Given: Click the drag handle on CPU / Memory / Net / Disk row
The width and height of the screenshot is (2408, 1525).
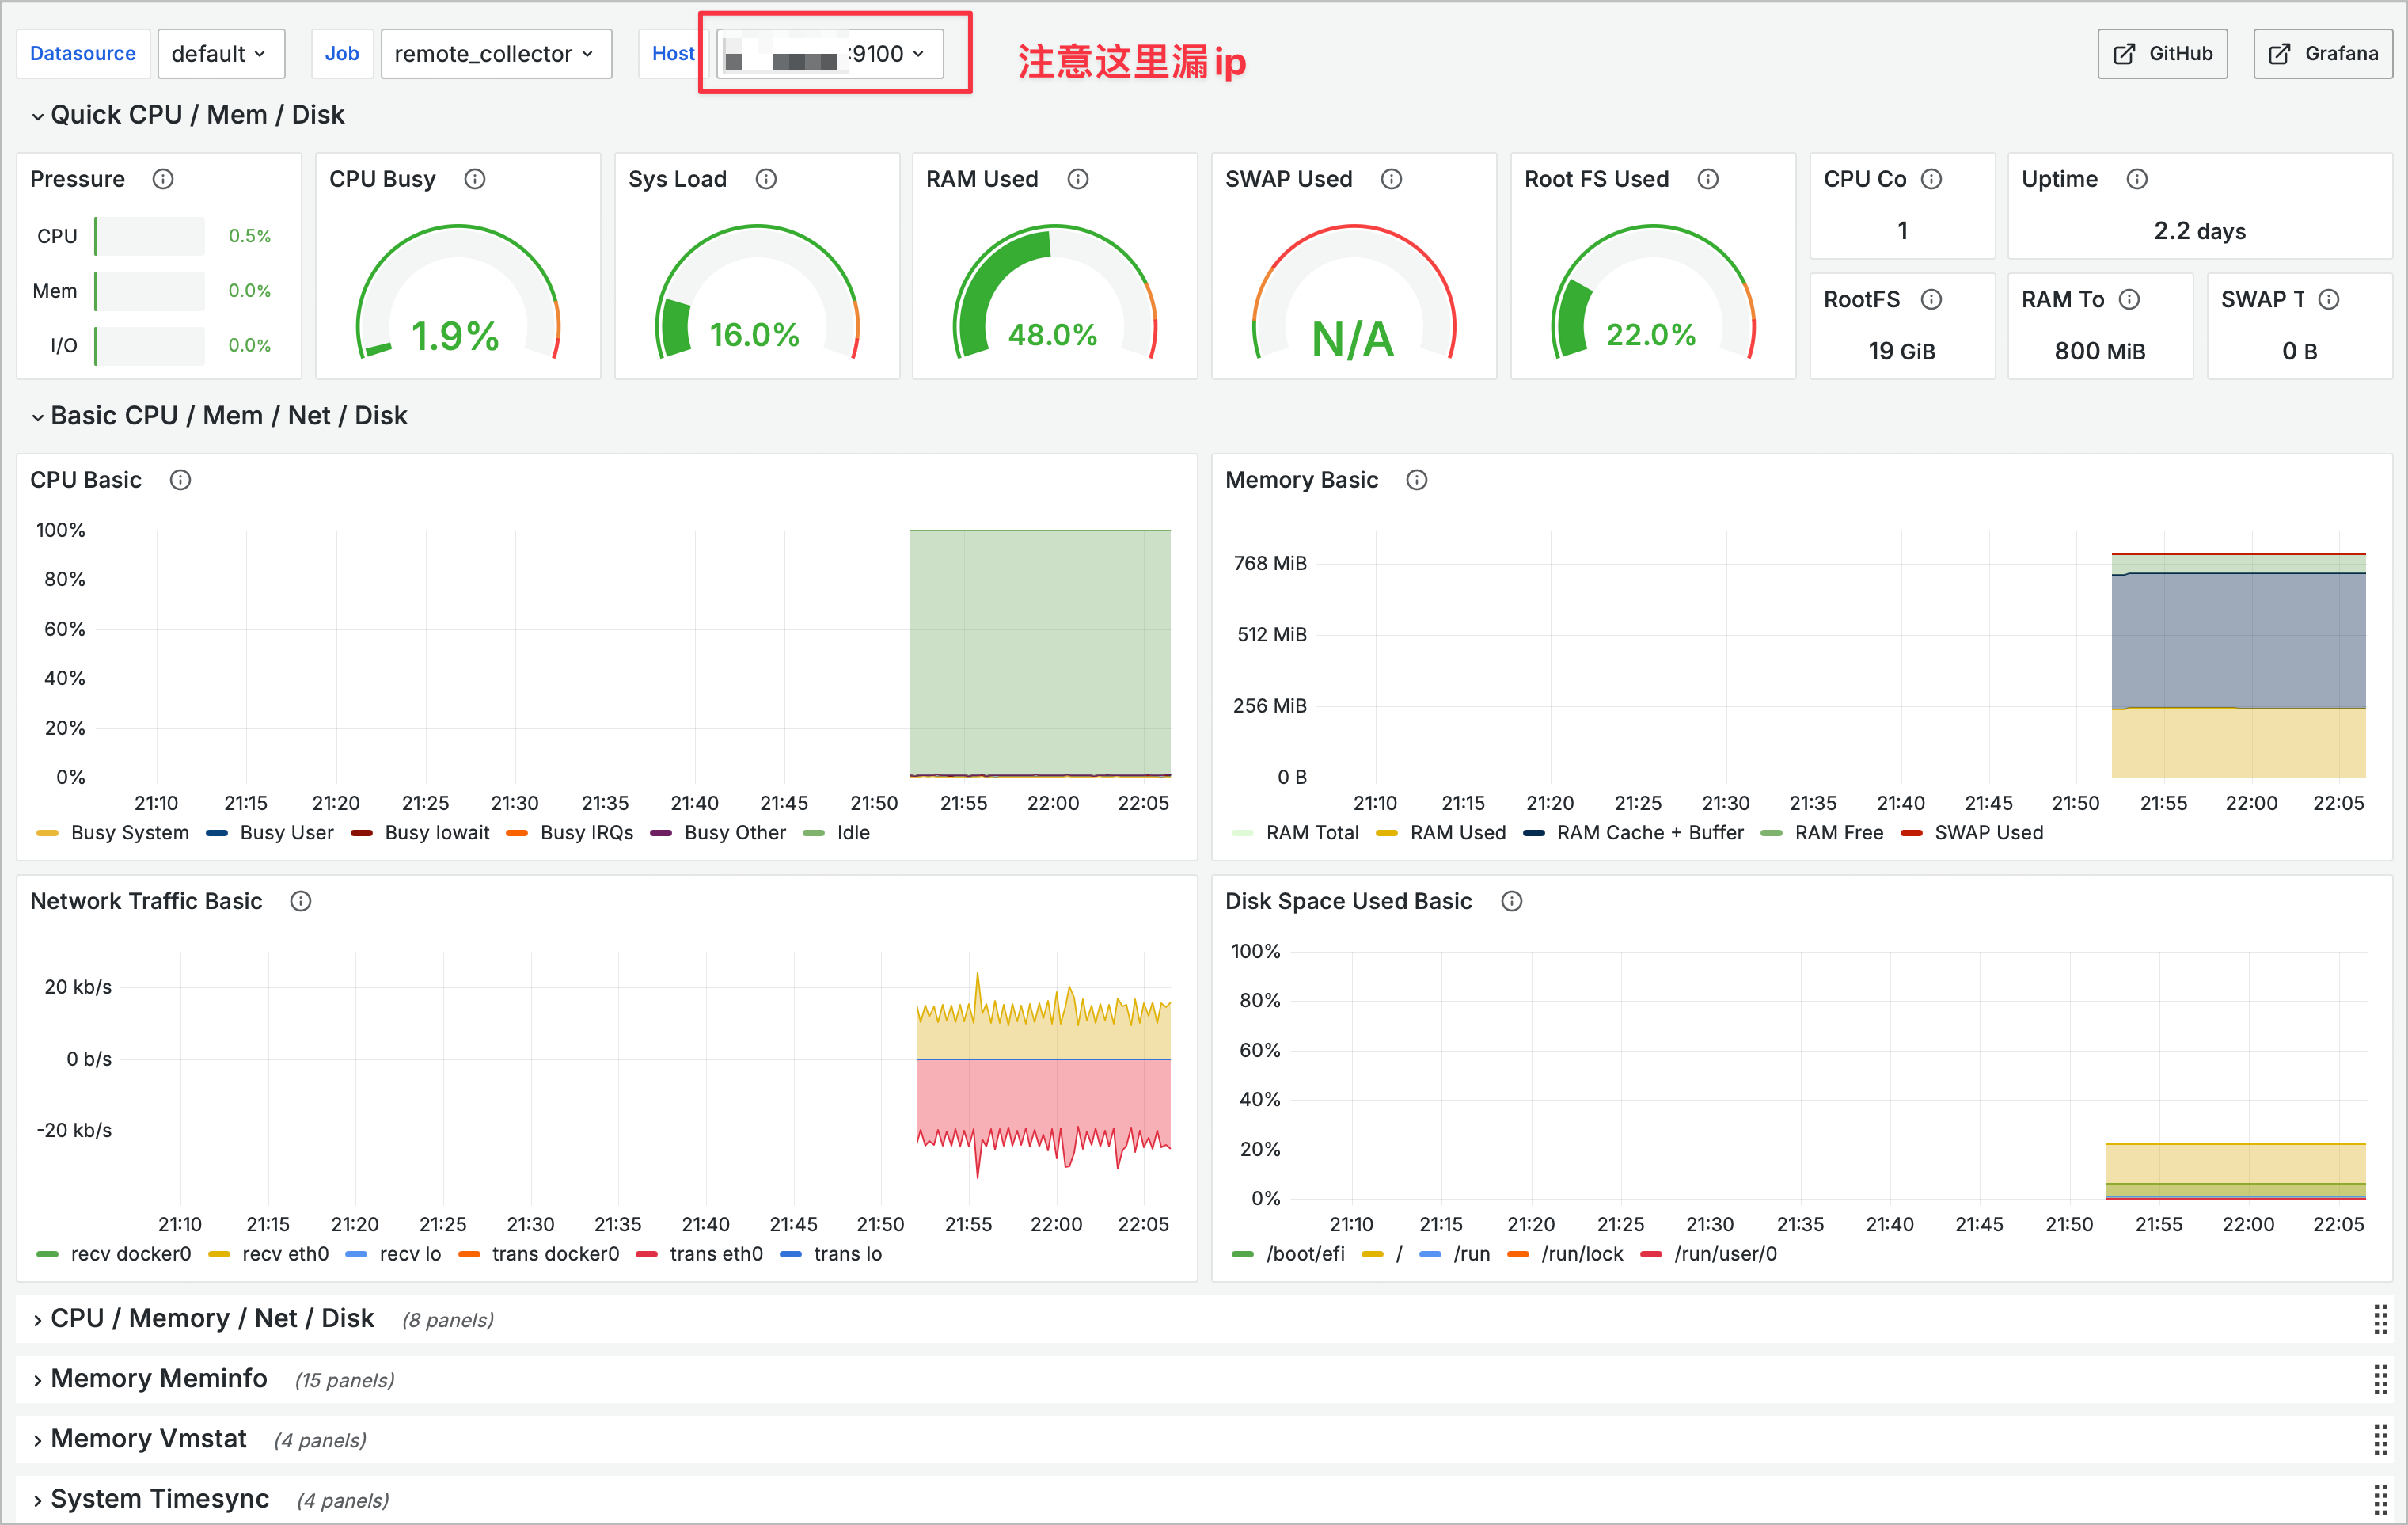Looking at the screenshot, I should [2380, 1320].
